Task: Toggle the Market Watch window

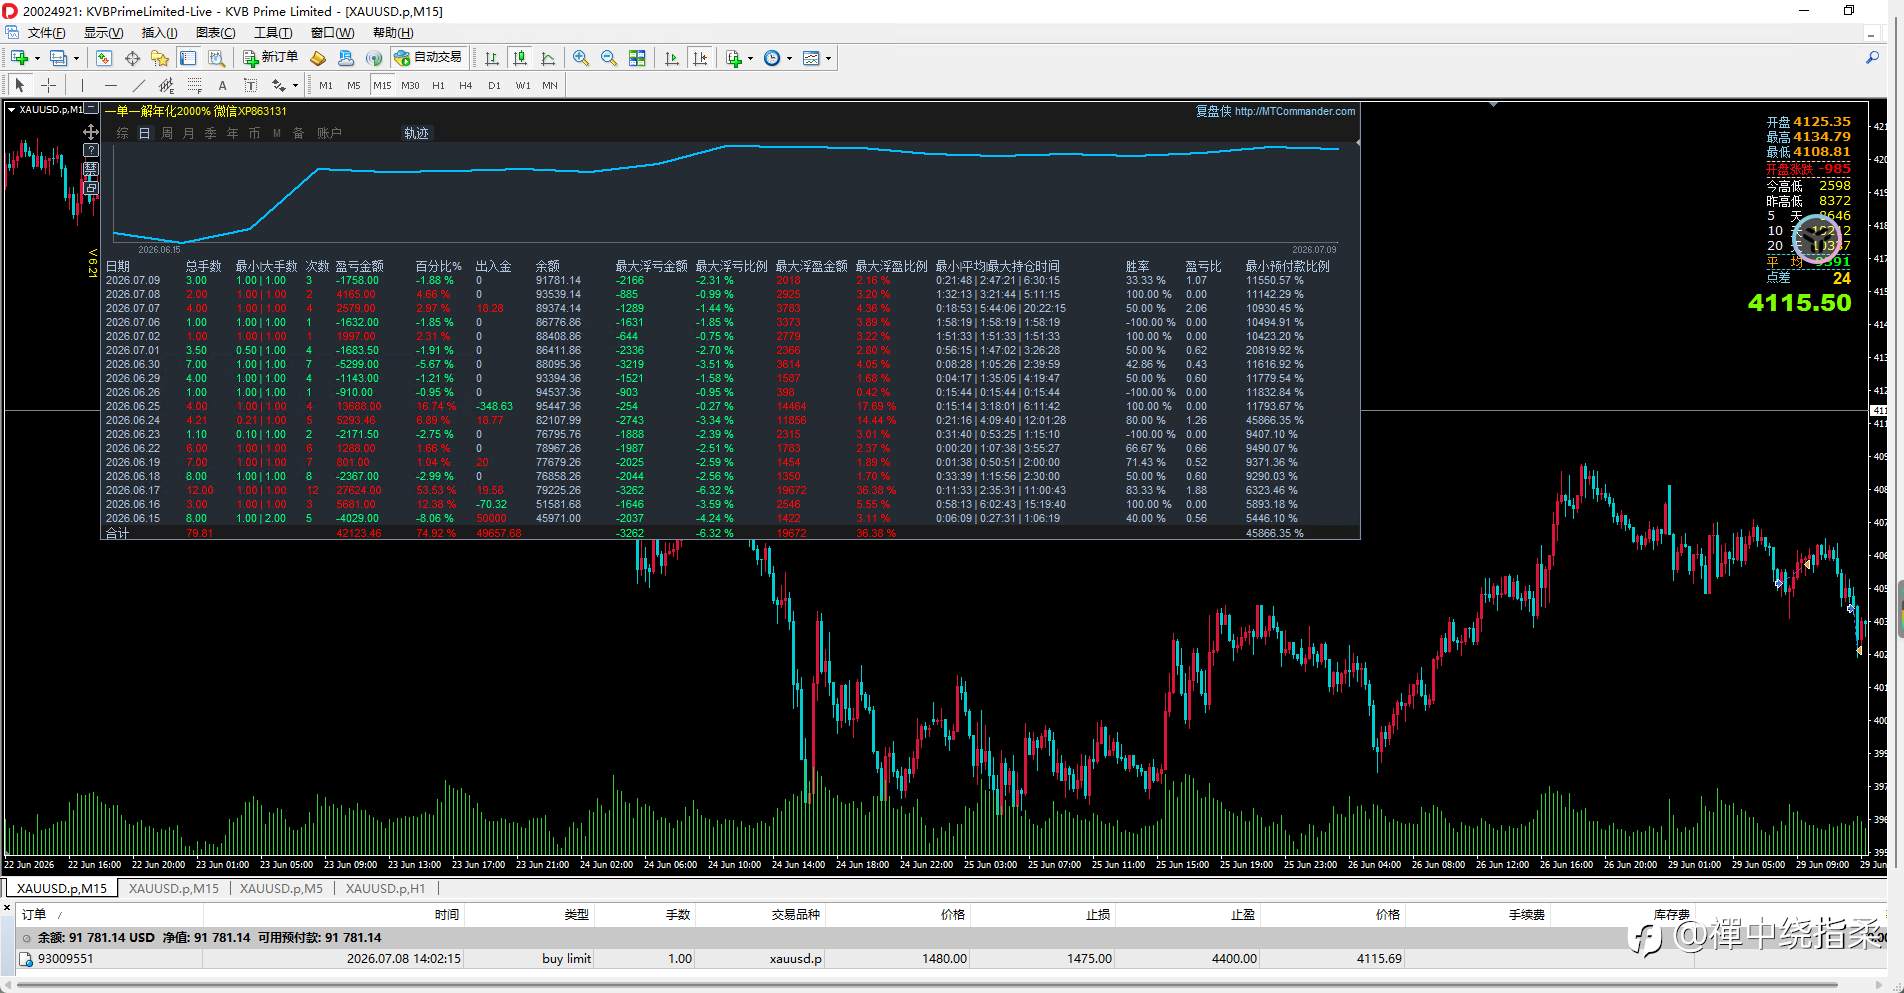Action: [x=104, y=58]
